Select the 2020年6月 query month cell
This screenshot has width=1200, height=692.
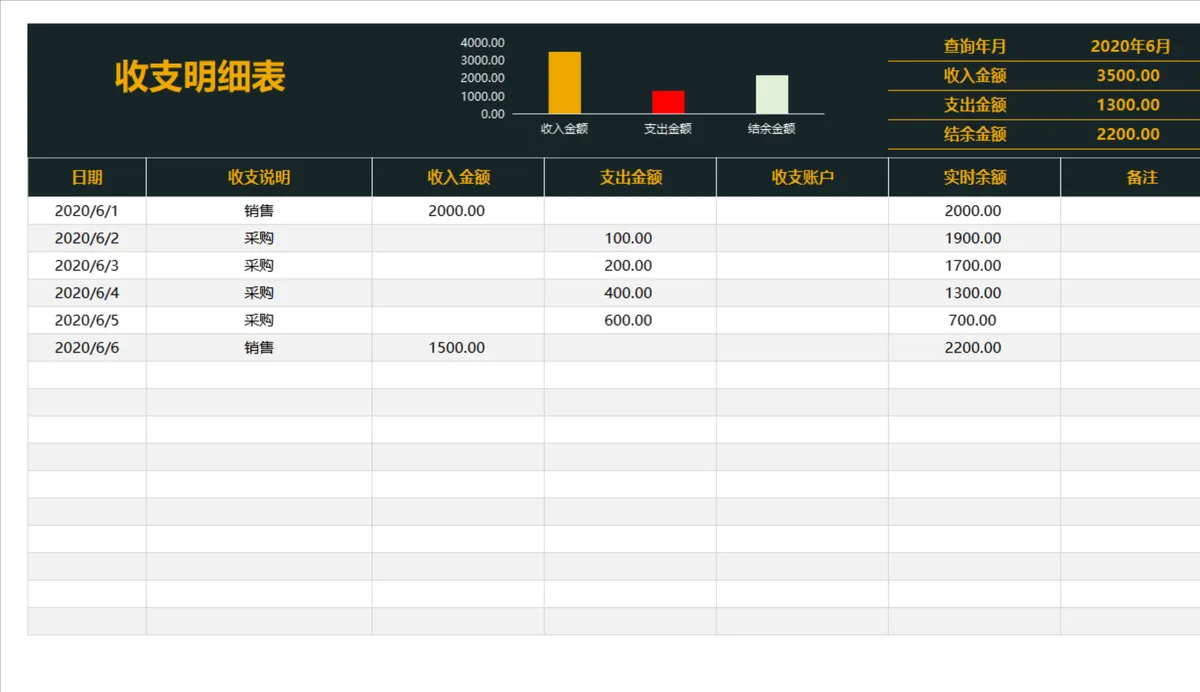coord(1130,46)
